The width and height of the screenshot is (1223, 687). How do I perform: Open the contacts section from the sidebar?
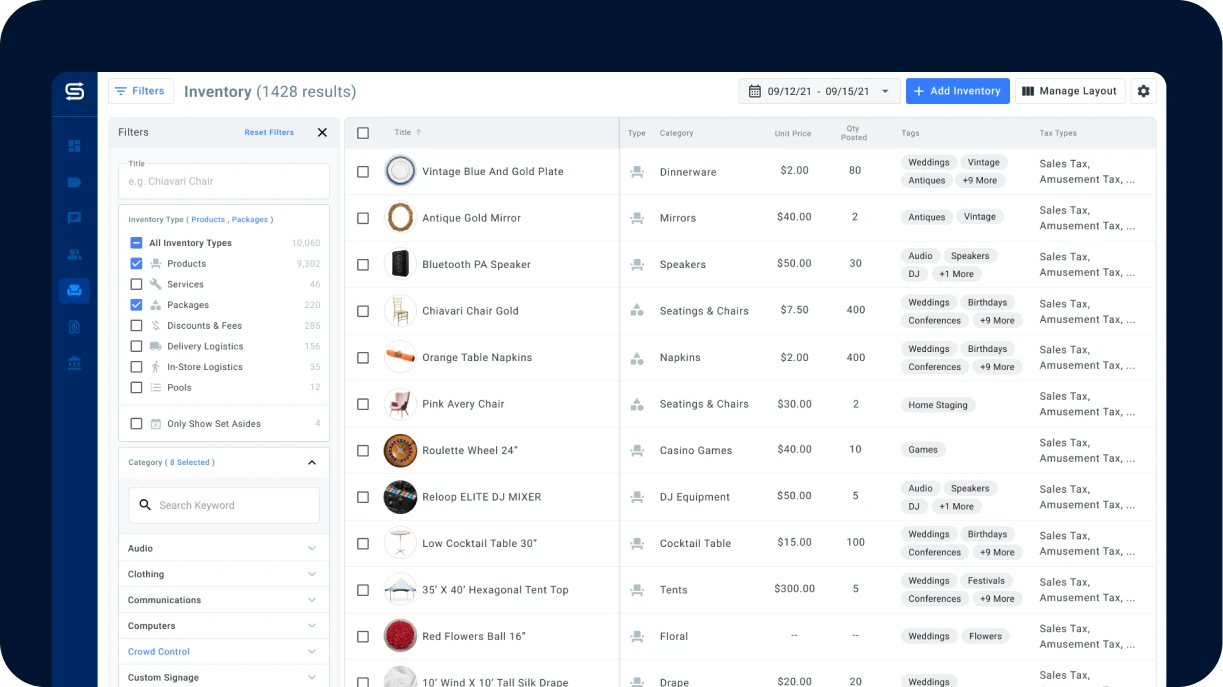[75, 253]
